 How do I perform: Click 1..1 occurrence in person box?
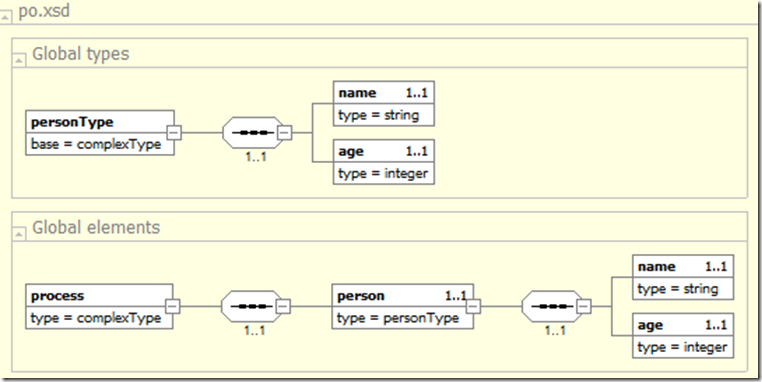point(456,295)
